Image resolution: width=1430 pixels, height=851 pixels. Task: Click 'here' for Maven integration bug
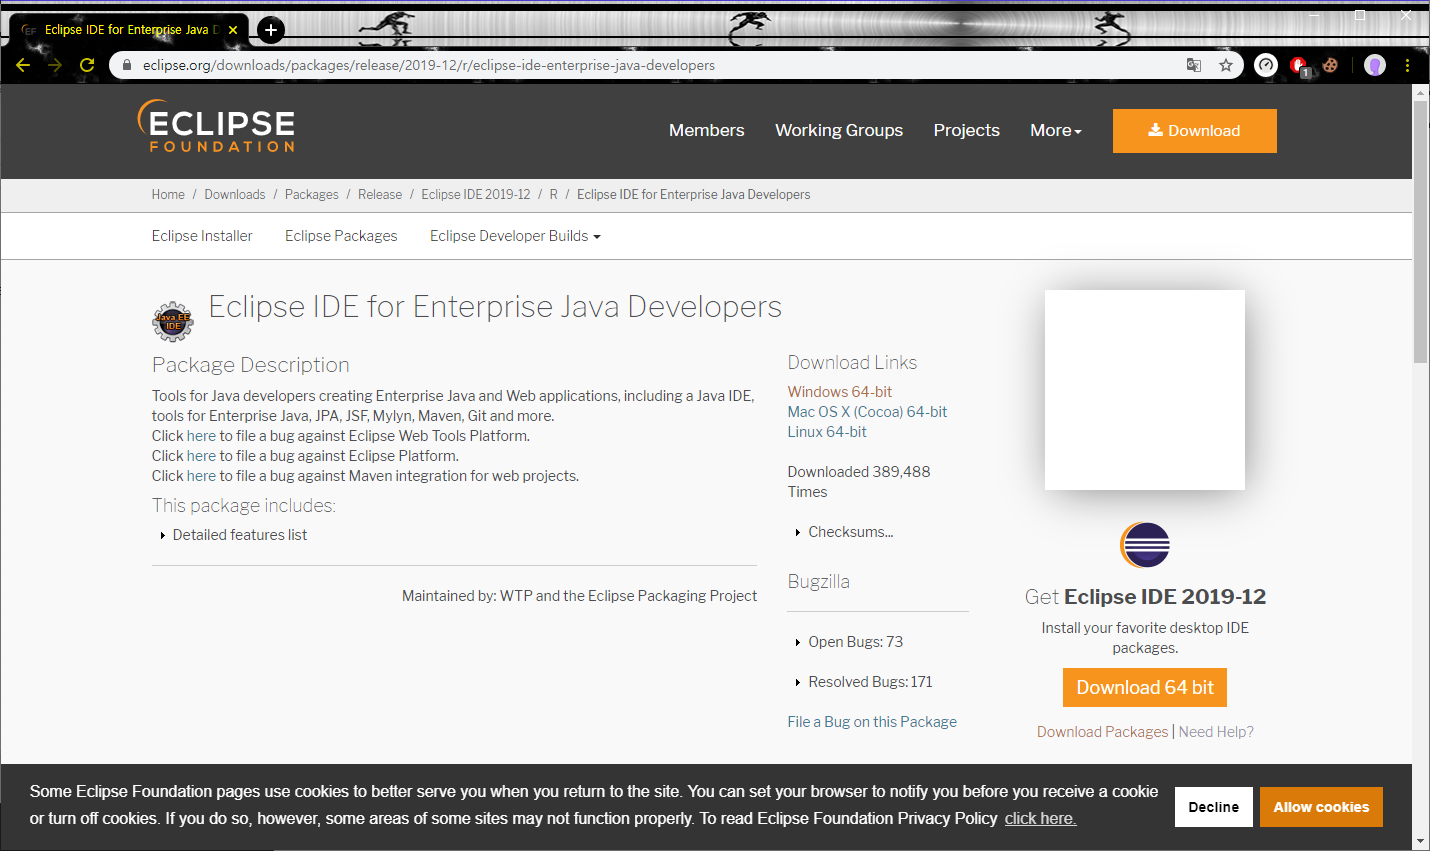[x=201, y=476]
